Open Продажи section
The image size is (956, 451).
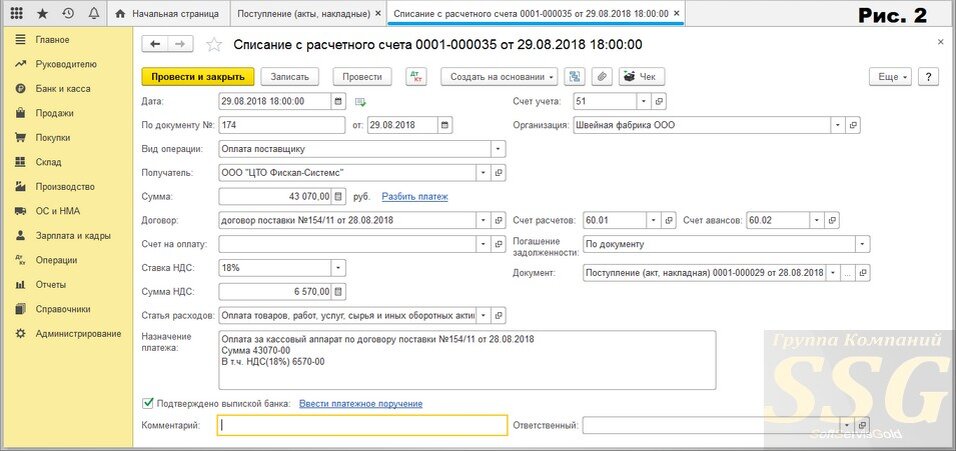click(x=54, y=113)
